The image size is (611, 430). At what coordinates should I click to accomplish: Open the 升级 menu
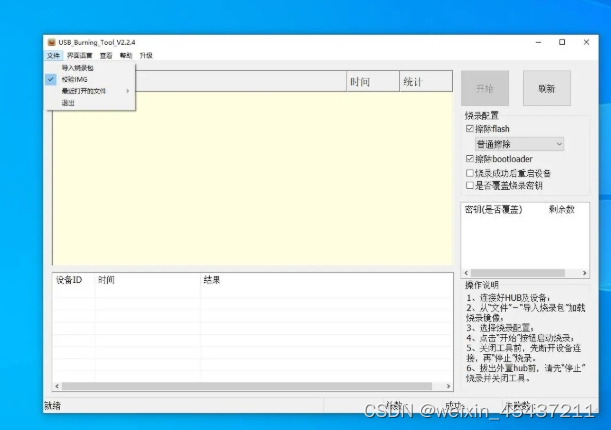[146, 56]
